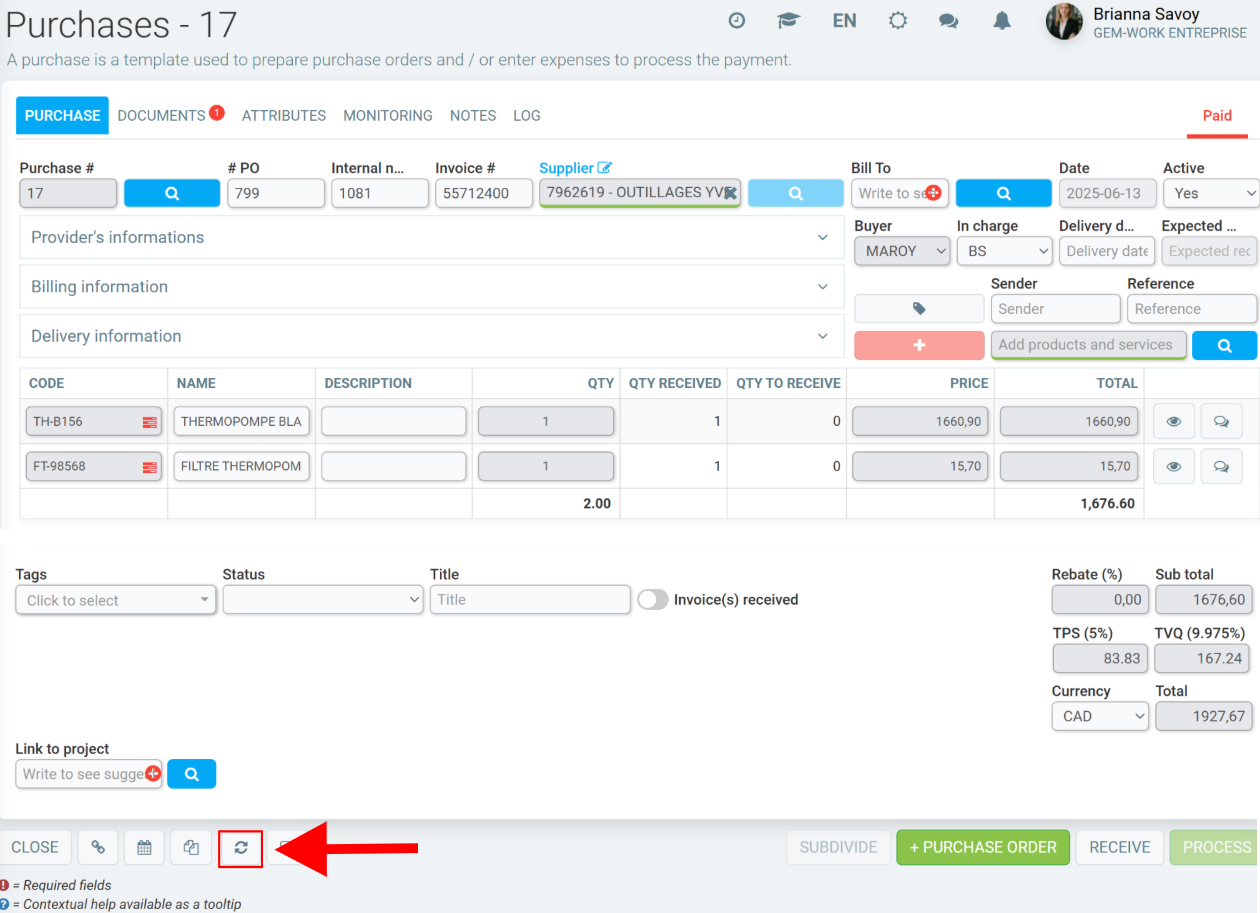
Task: Click the Title input field
Action: (x=530, y=600)
